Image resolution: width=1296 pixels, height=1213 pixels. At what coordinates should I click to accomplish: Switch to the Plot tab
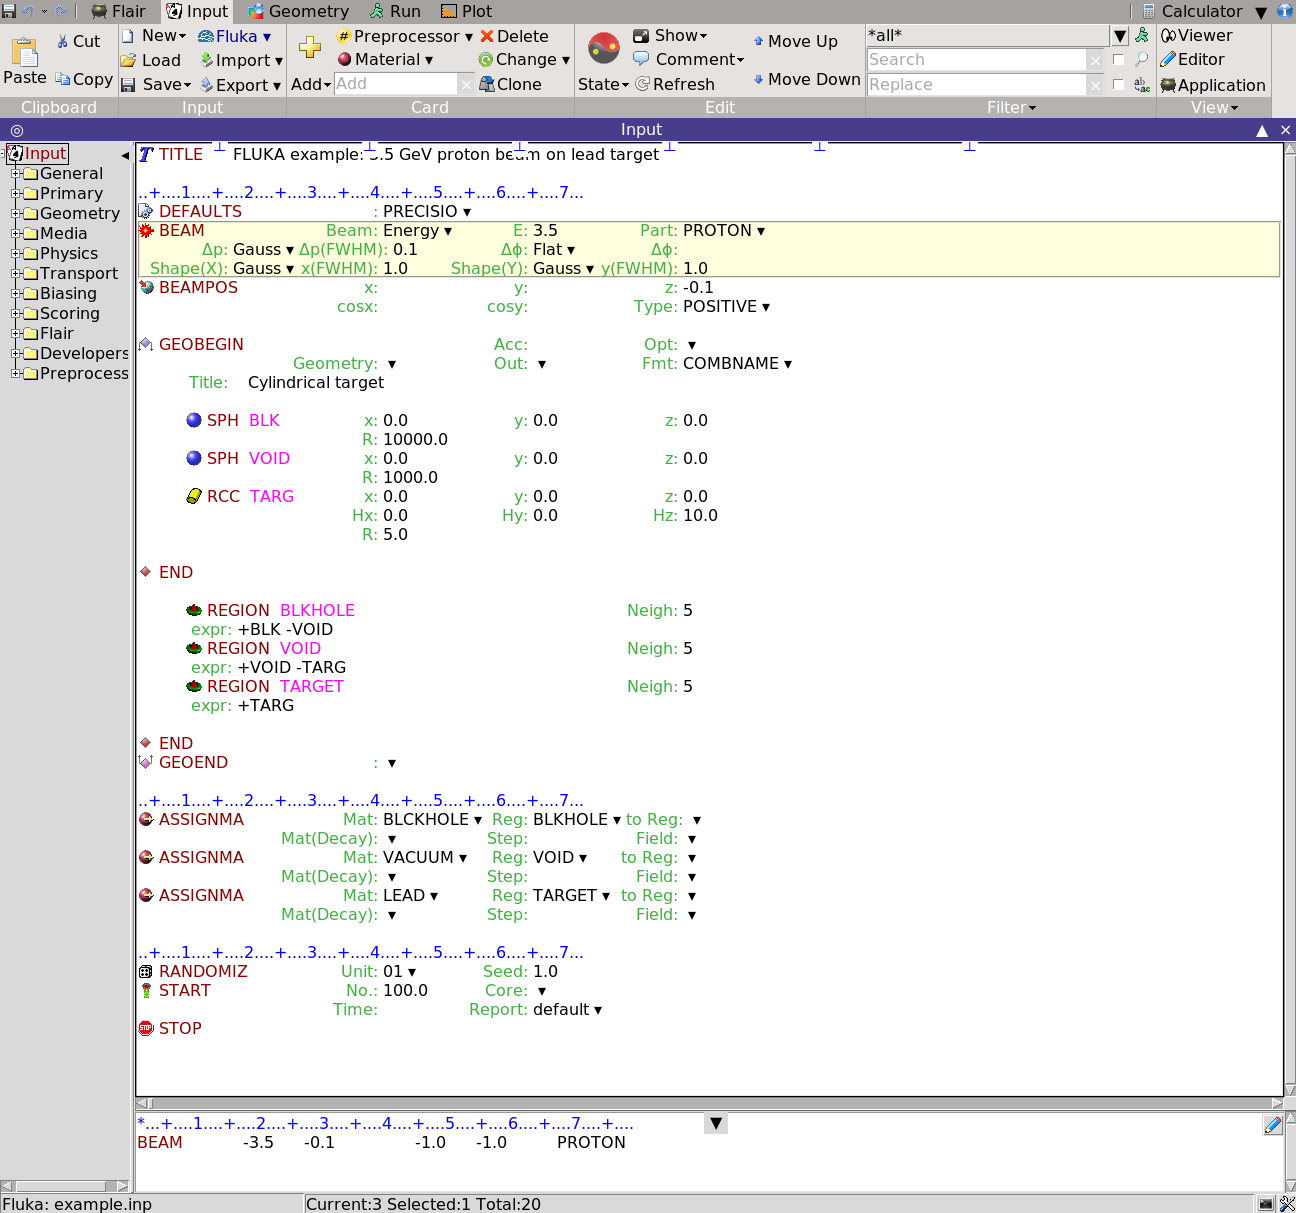click(466, 11)
